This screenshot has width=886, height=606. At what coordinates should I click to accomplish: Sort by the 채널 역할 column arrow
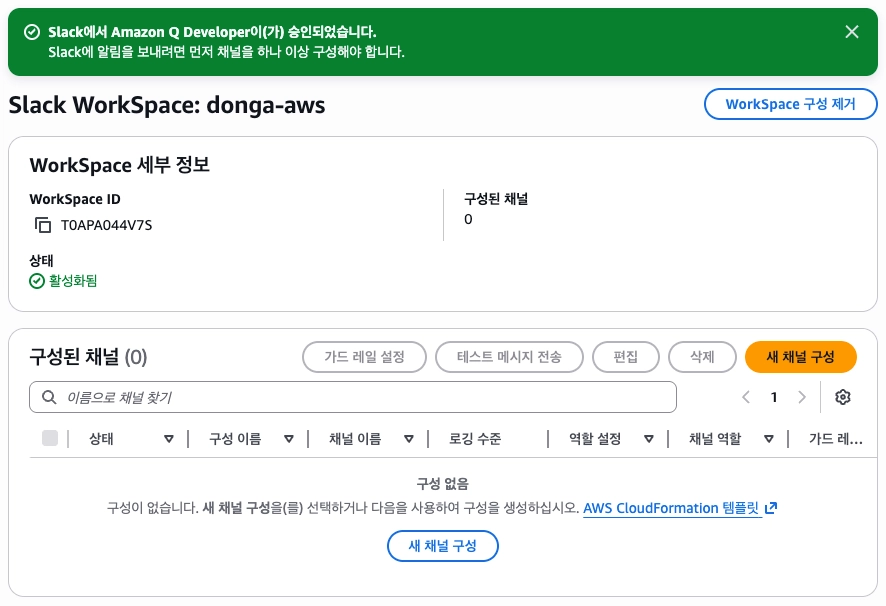click(768, 439)
